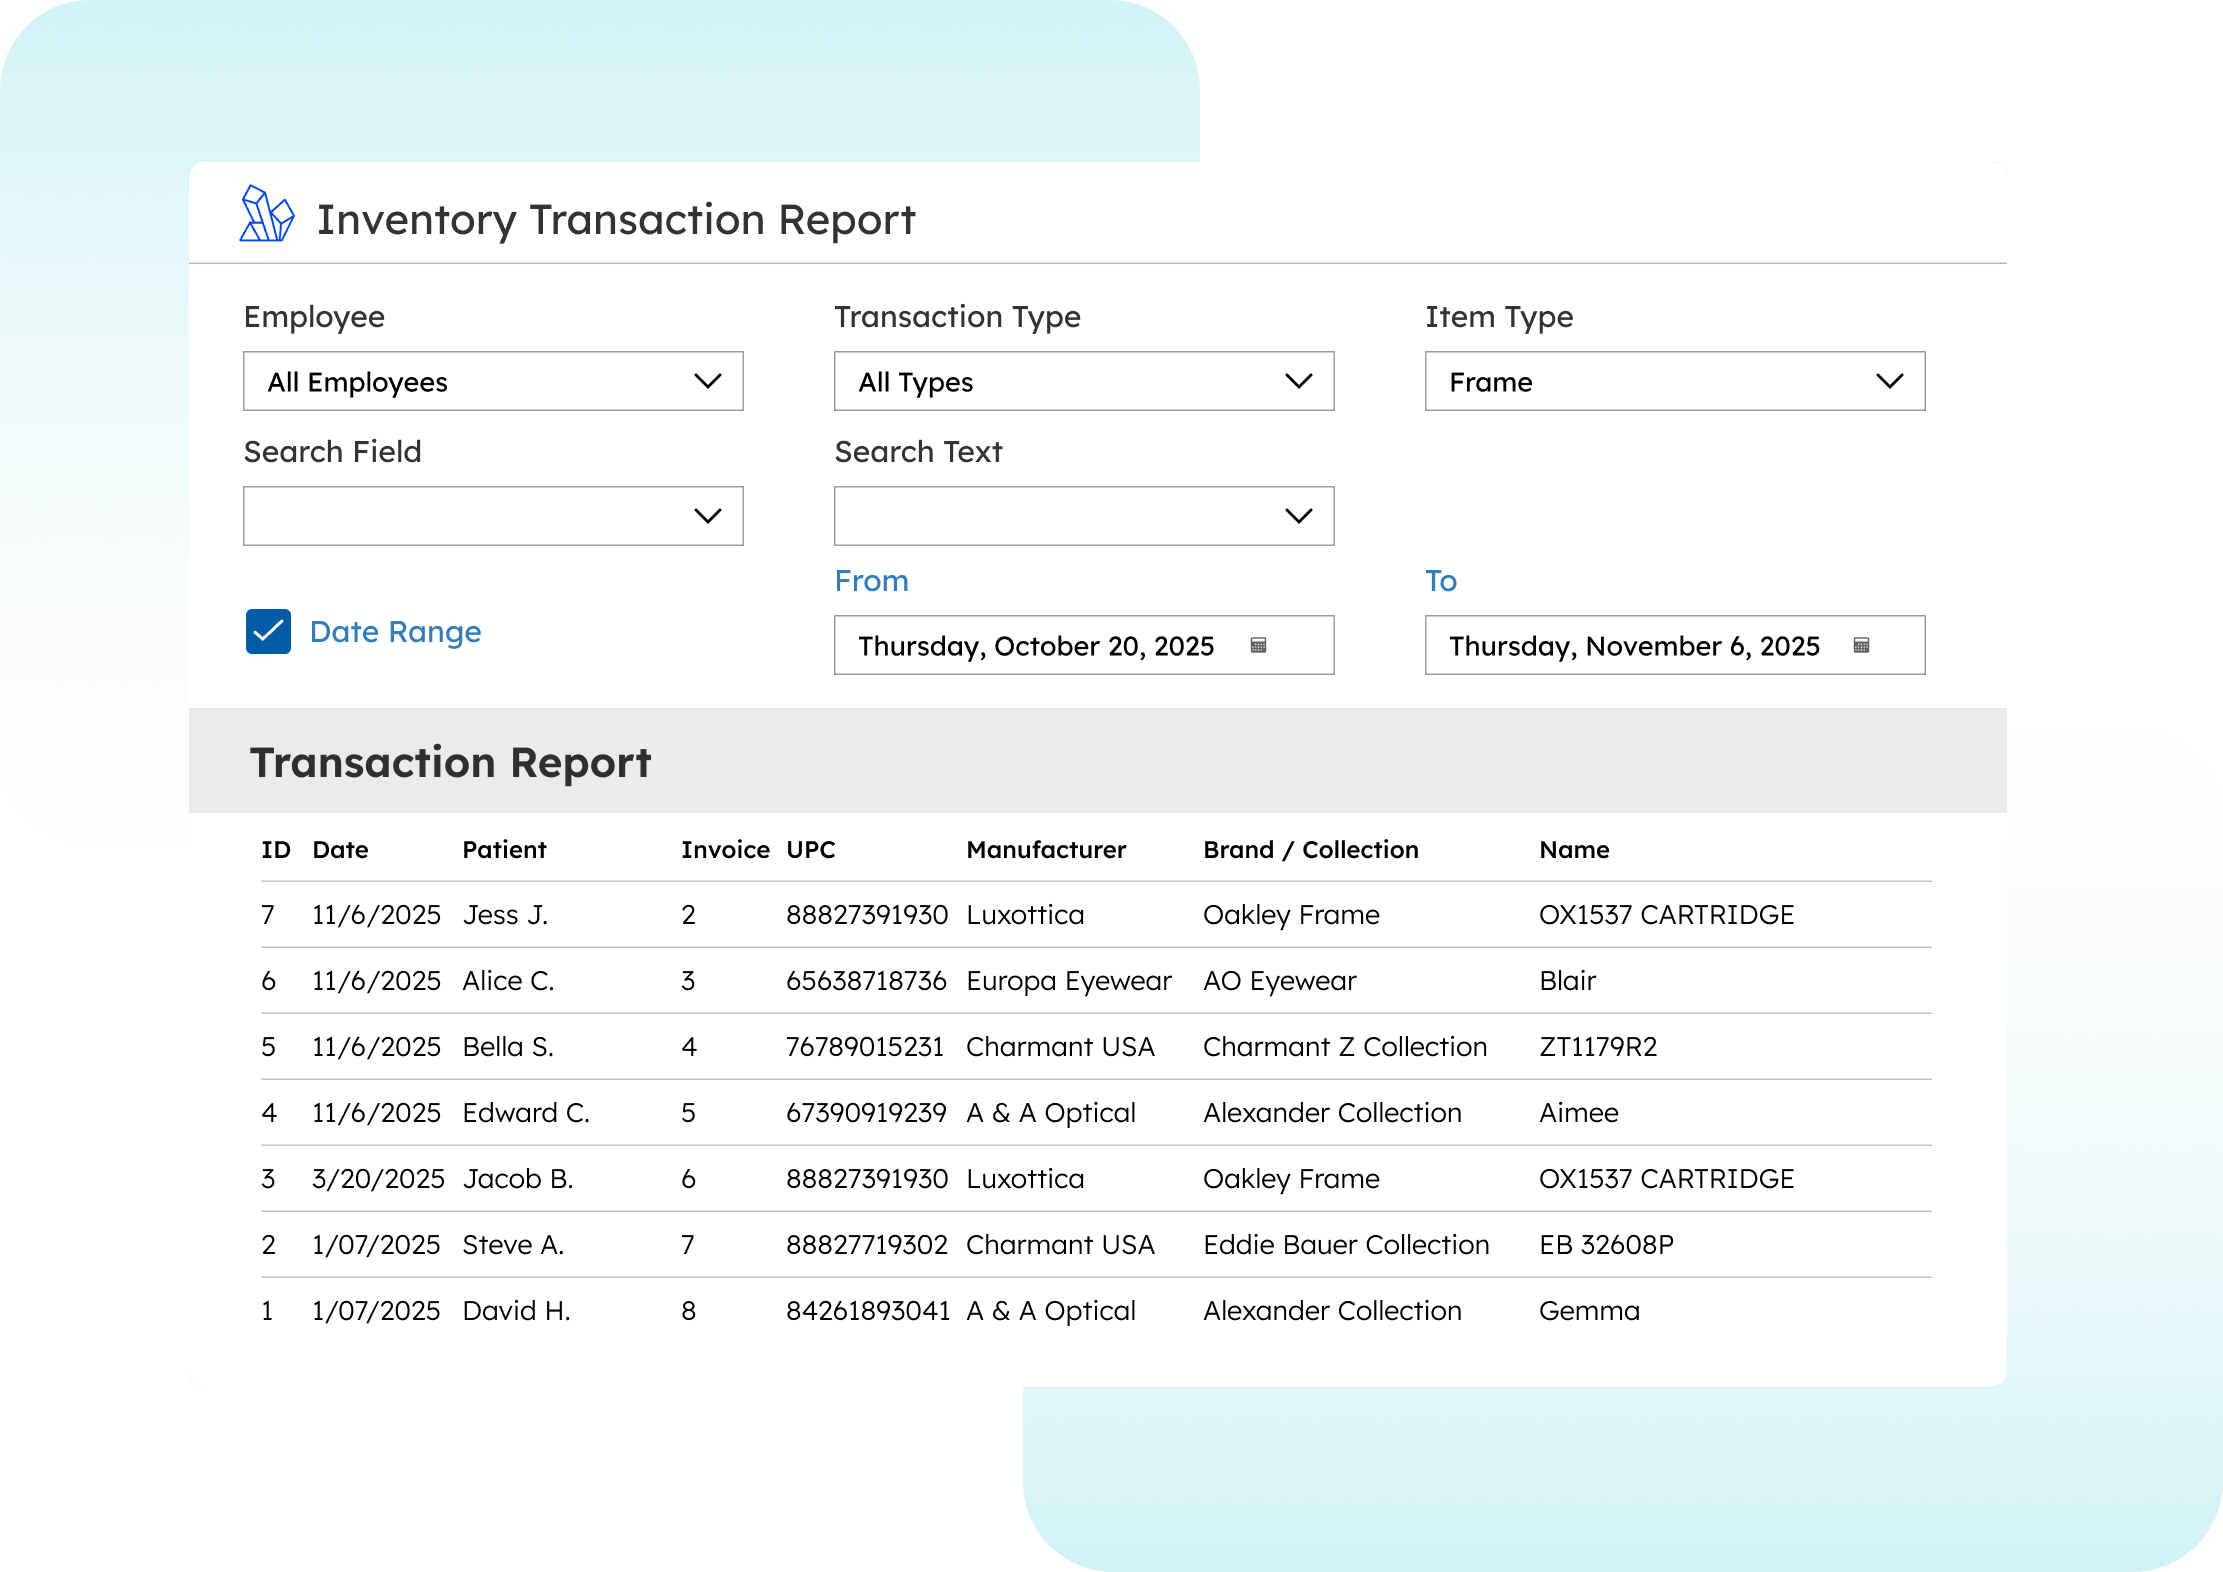Sort by the Manufacturer column header
The height and width of the screenshot is (1572, 2223).
(x=1046, y=850)
